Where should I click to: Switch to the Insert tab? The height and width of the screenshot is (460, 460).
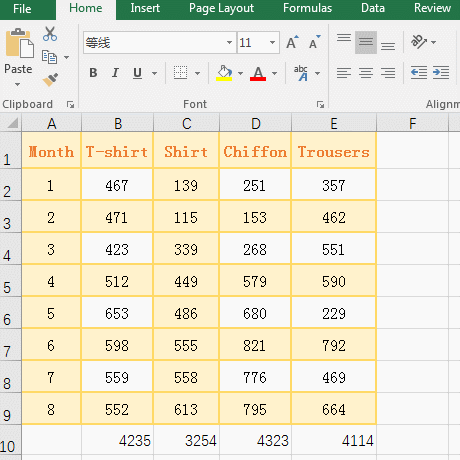[x=145, y=8]
